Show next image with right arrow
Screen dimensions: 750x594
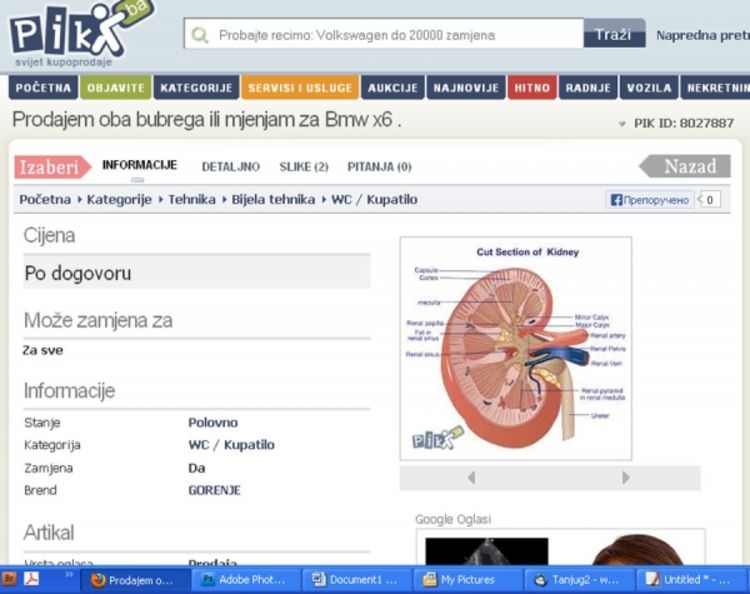coord(625,477)
